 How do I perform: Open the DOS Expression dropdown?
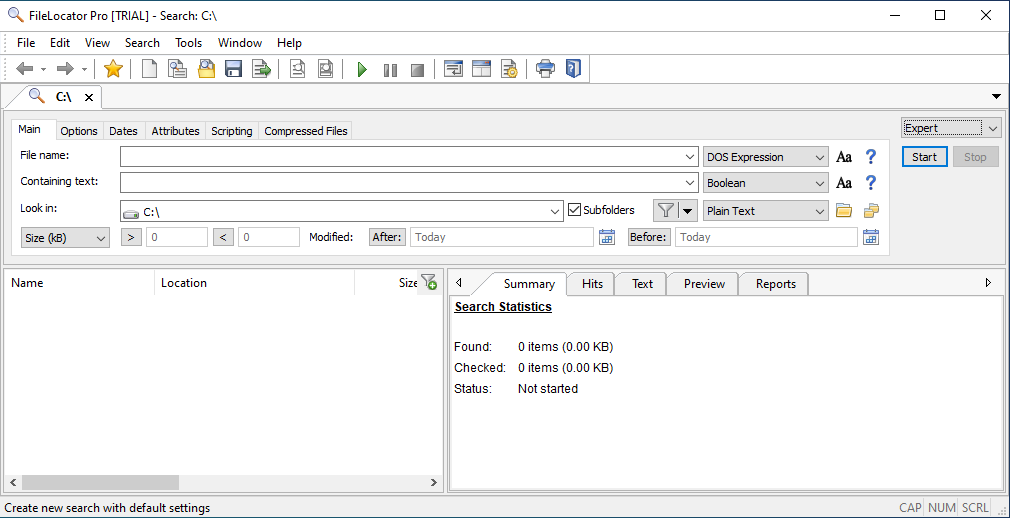click(765, 157)
